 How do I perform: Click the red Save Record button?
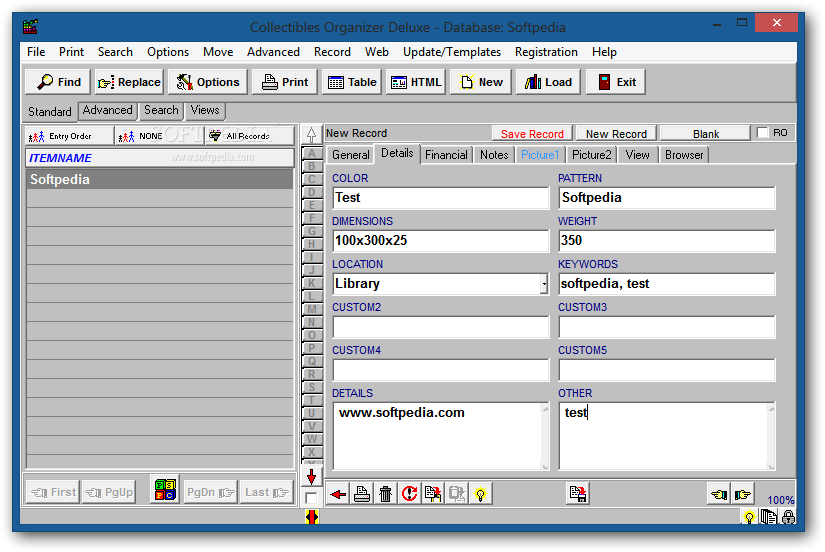click(x=532, y=134)
